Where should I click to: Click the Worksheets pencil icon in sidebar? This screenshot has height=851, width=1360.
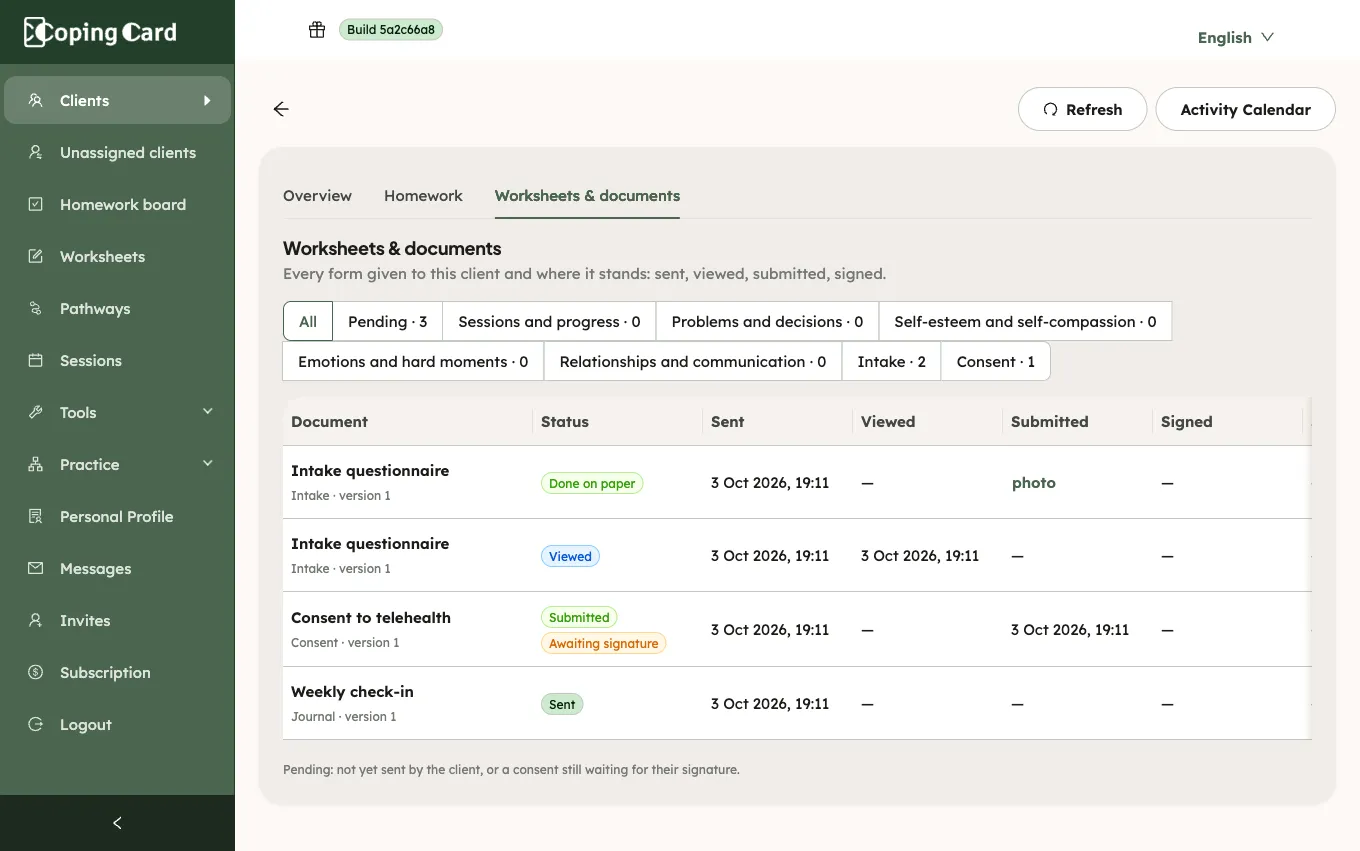click(36, 256)
